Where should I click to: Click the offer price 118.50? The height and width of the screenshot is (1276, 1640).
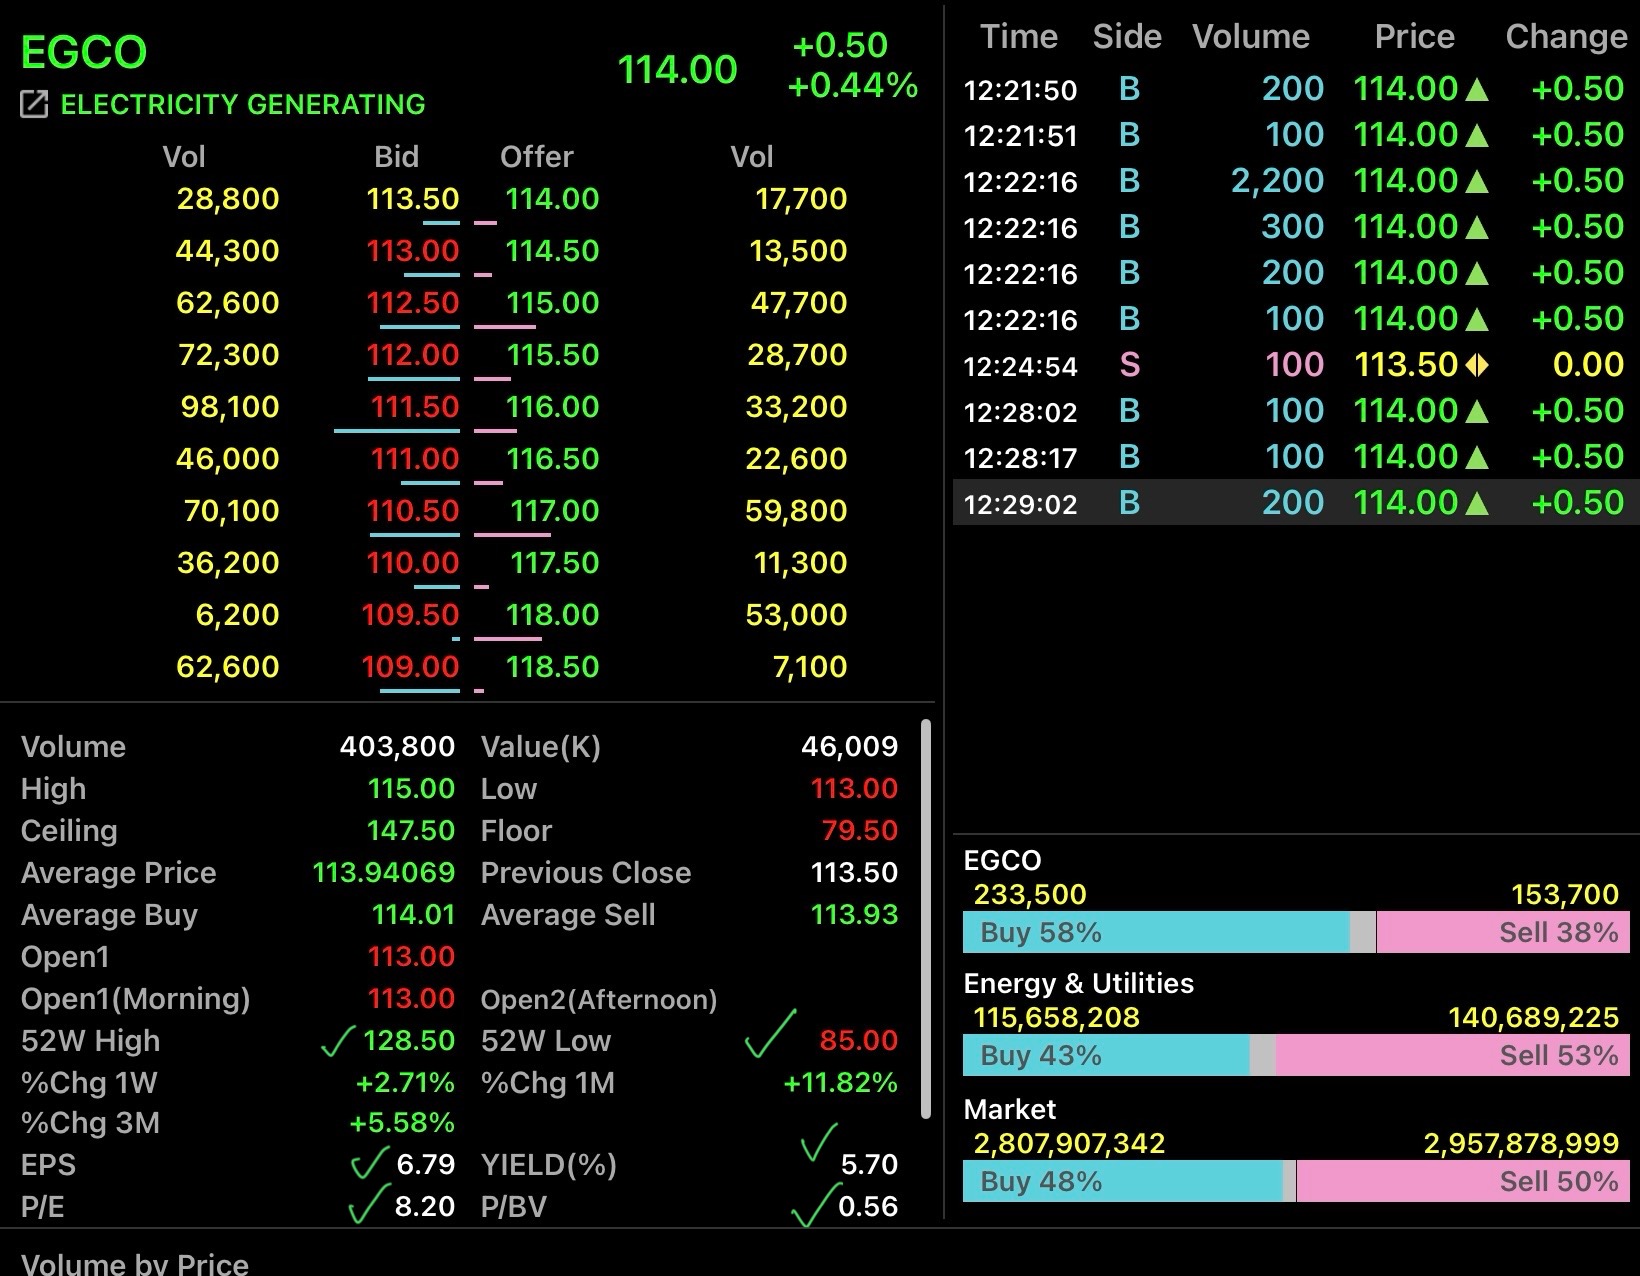coord(552,667)
